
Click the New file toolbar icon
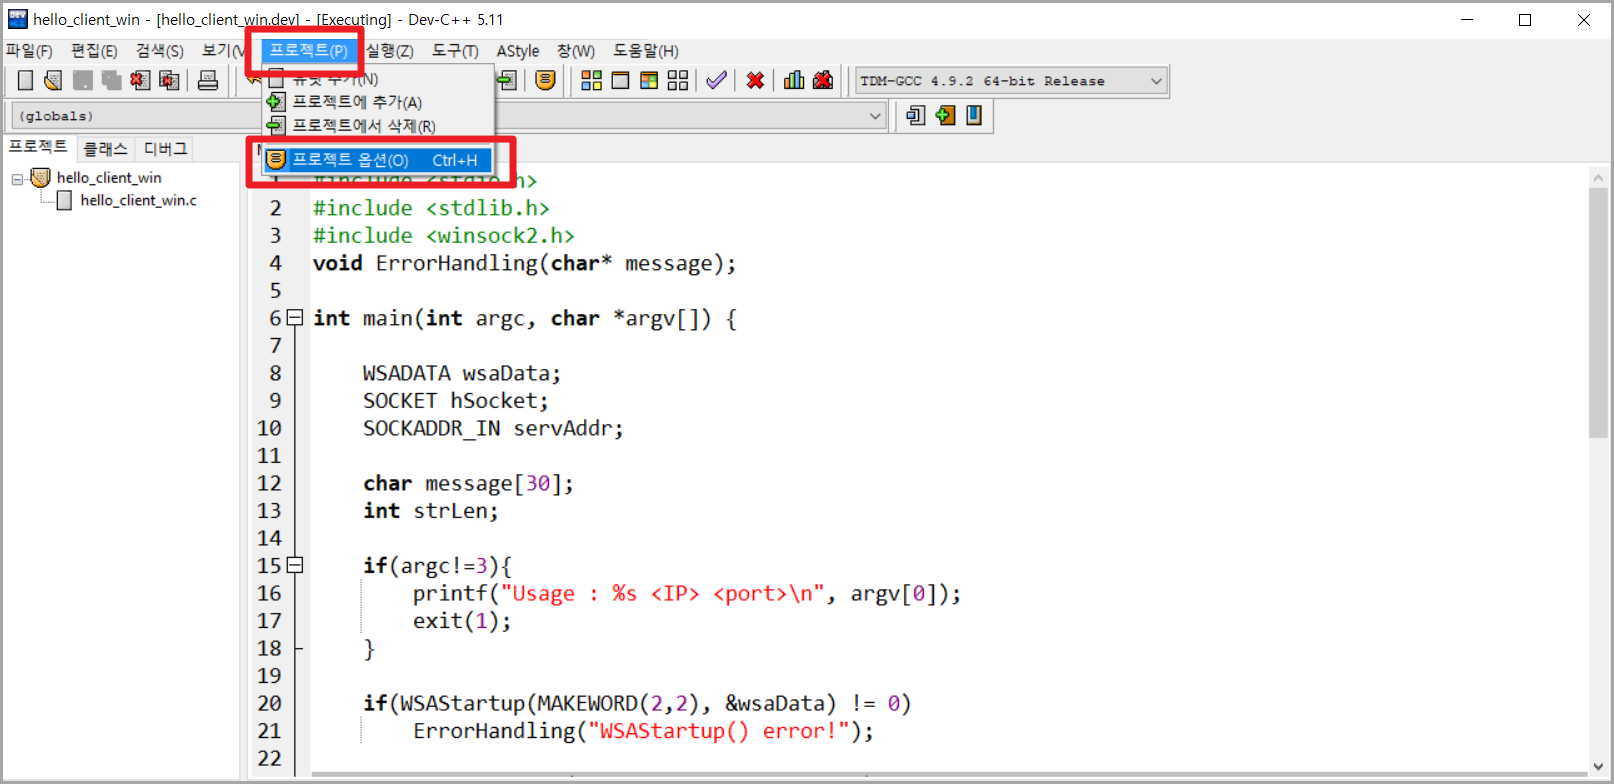point(26,81)
